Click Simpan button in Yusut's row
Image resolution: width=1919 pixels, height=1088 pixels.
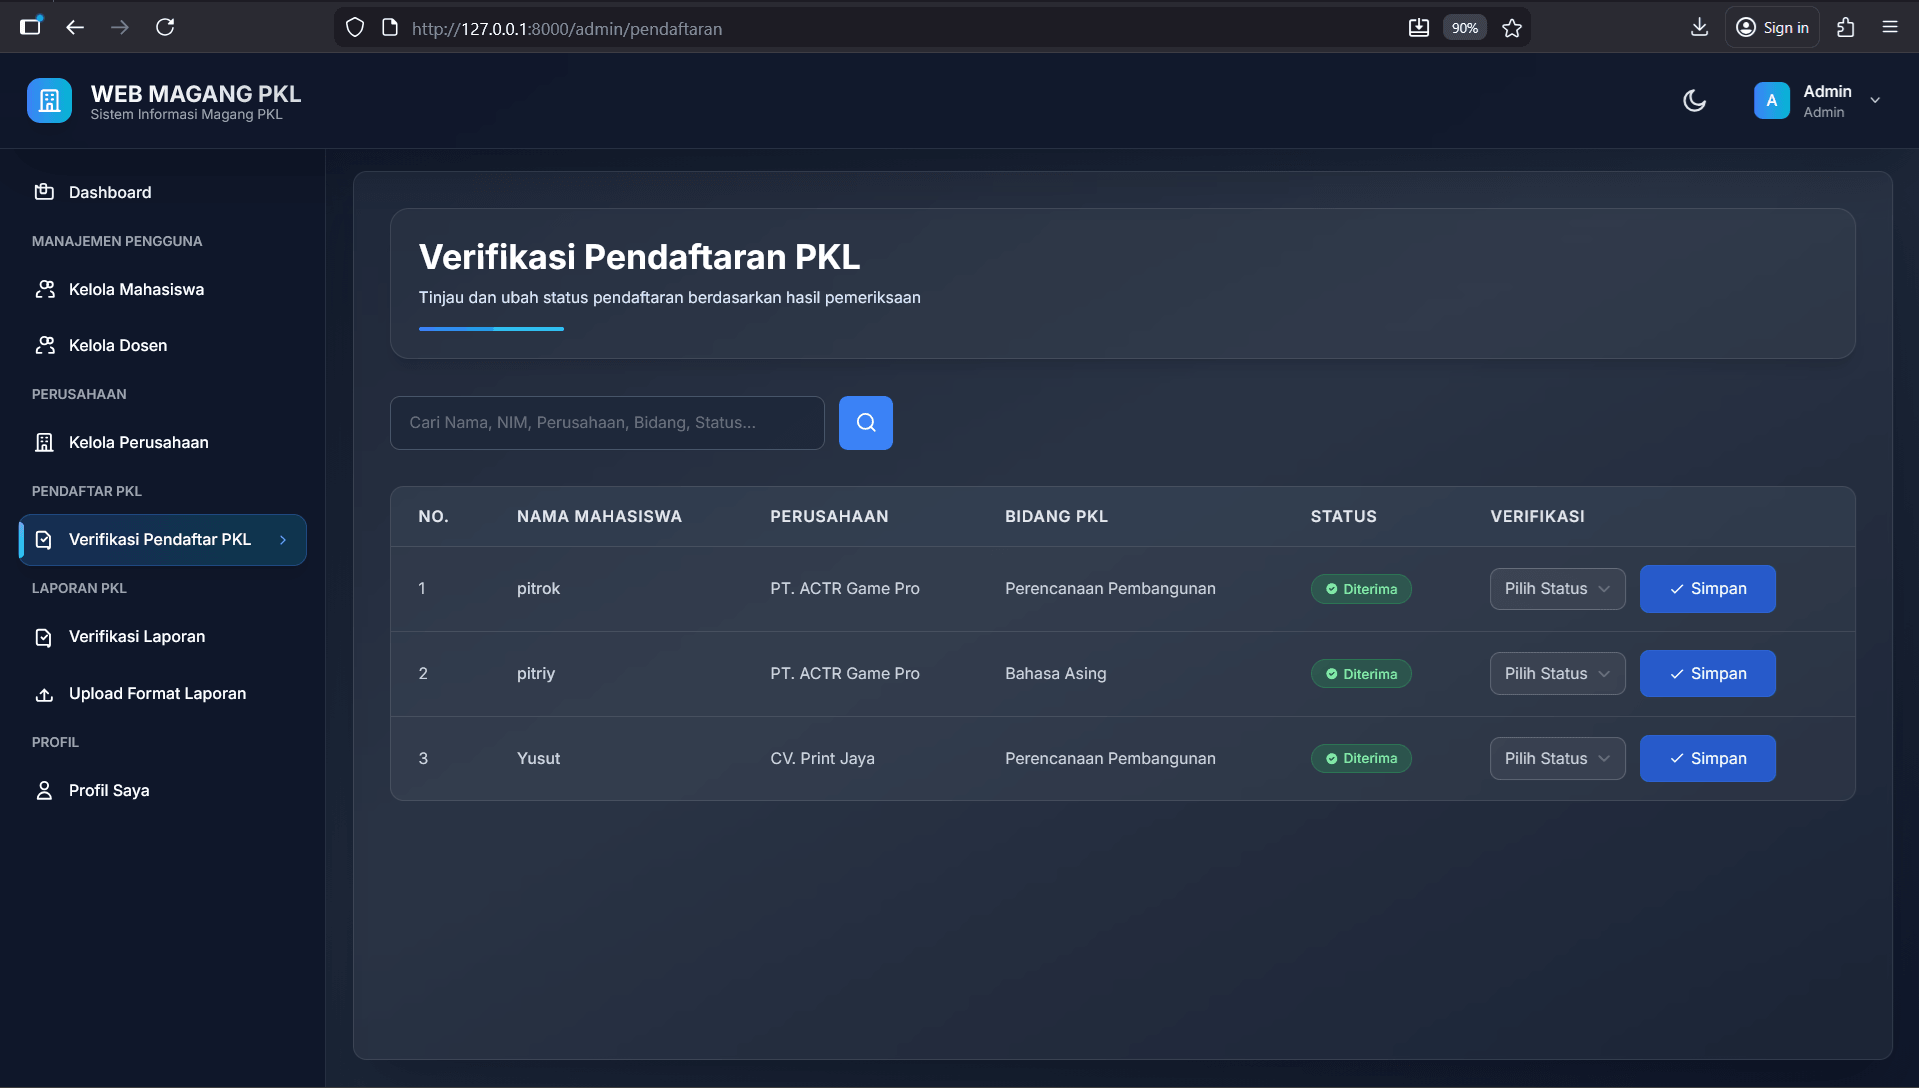[x=1707, y=759]
